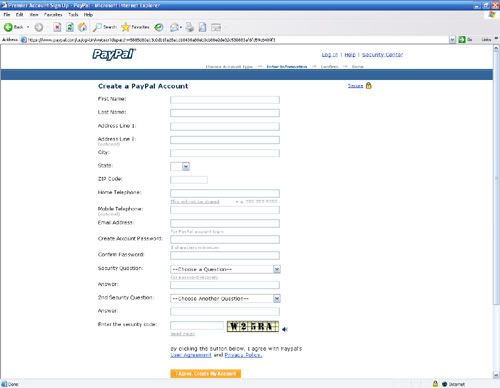Go back with the Back toolbar button
Screen dimensions: 500x388
click(13, 27)
